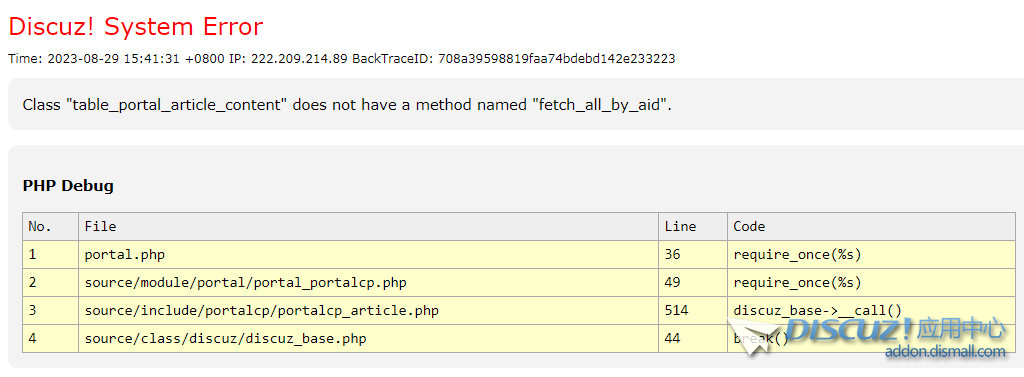Image resolution: width=1024 pixels, height=377 pixels.
Task: Select the file cell "source/include/portalcp/portalcp_article.php"
Action: pos(368,311)
